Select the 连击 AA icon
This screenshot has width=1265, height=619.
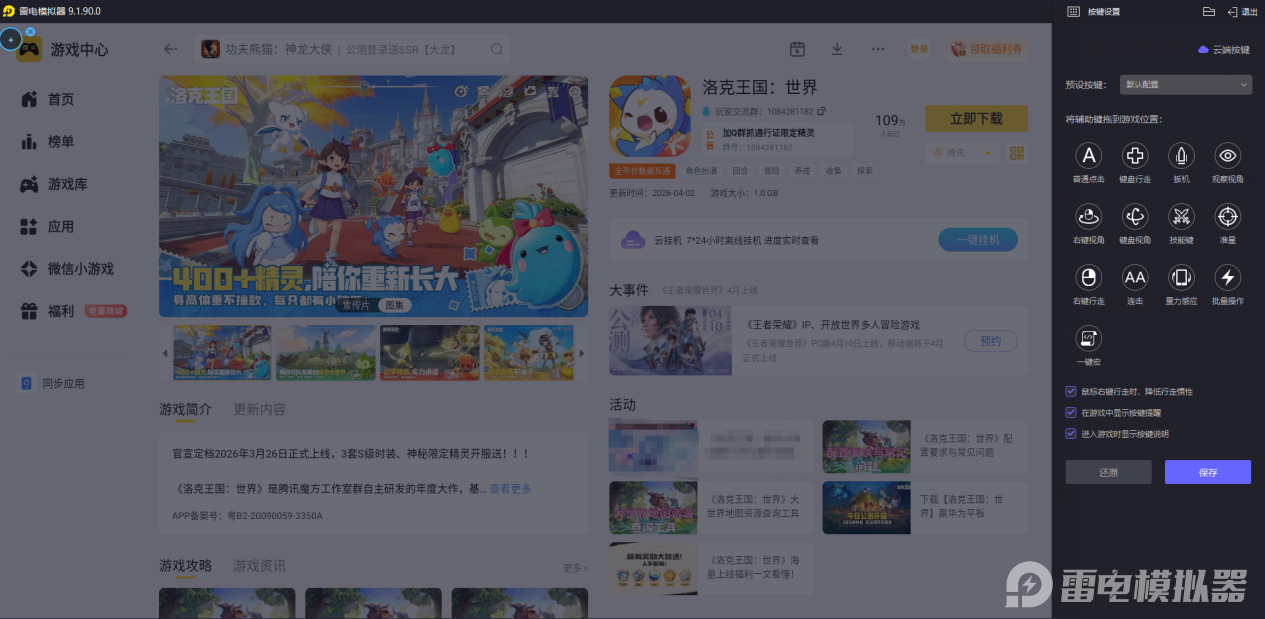(1135, 277)
